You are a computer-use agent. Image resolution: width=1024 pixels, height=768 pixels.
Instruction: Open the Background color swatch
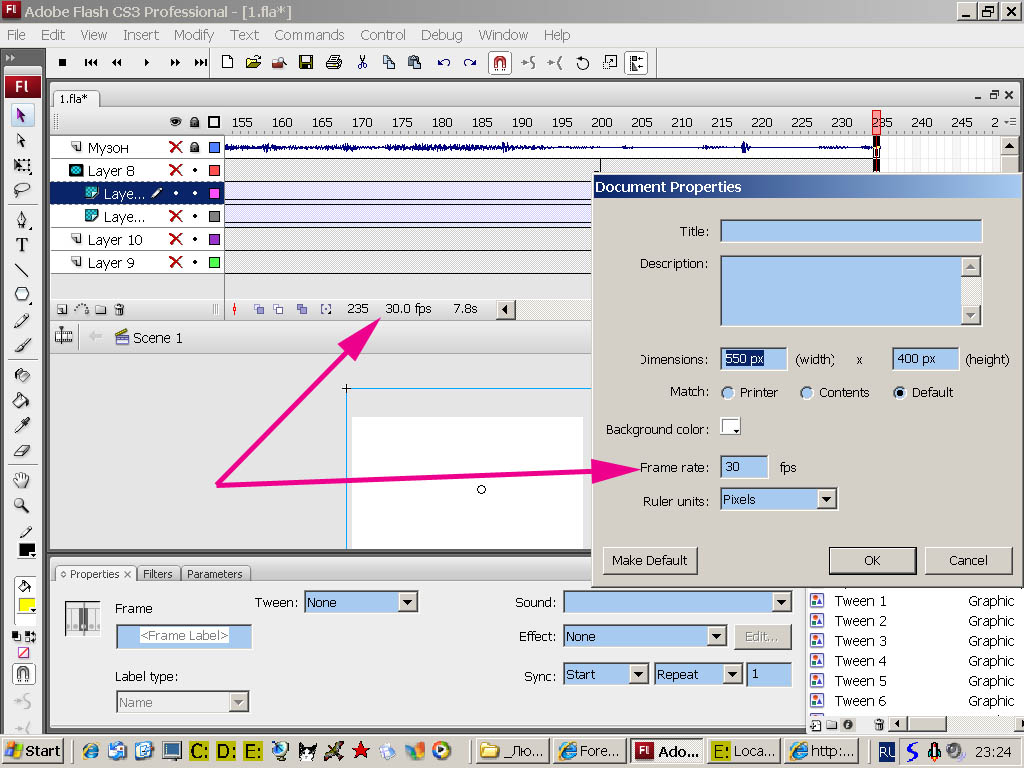[x=730, y=428]
